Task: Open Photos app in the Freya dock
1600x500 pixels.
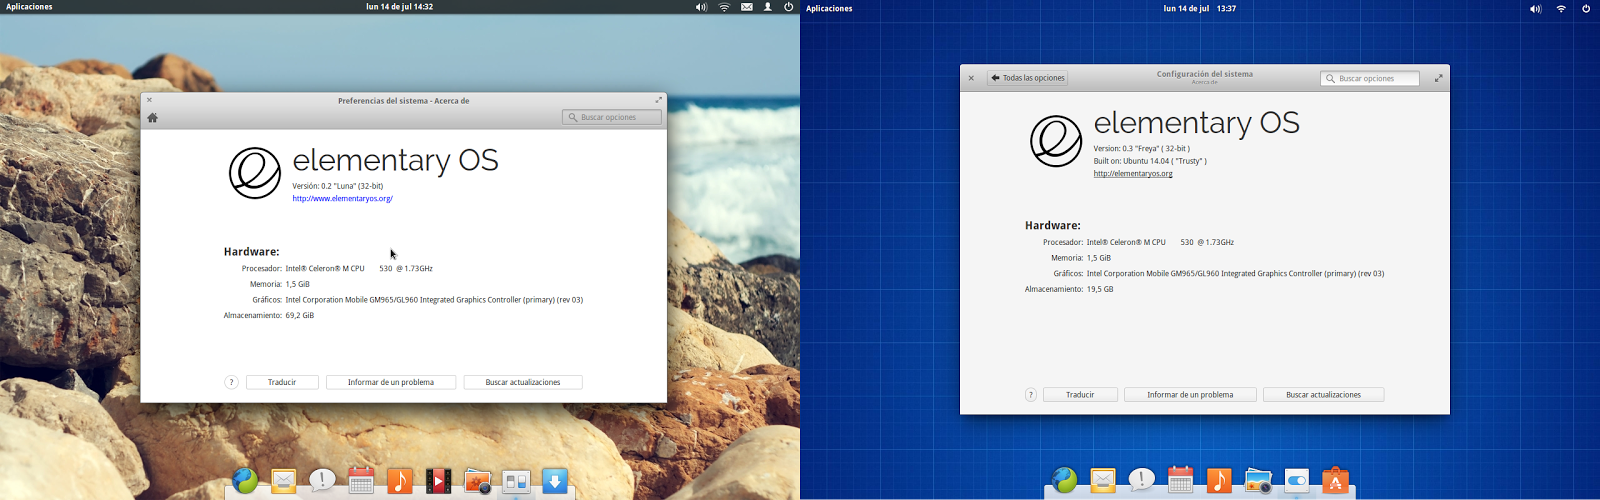Action: click(1258, 481)
